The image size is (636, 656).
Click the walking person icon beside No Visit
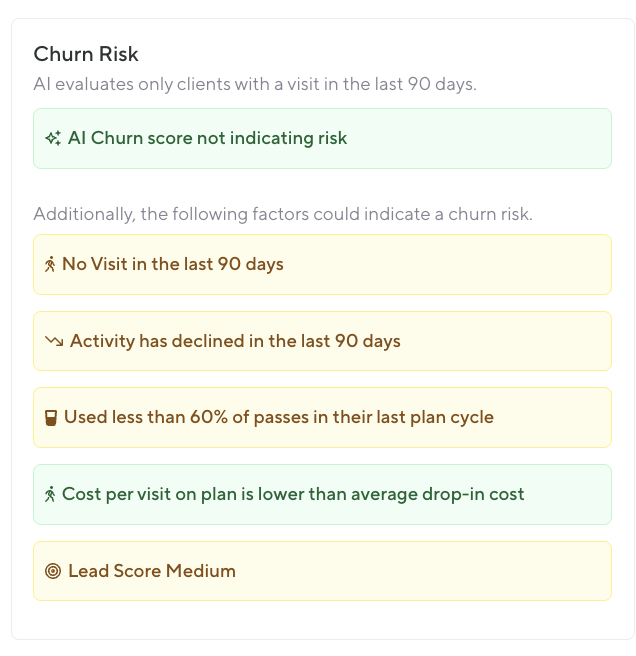[51, 265]
